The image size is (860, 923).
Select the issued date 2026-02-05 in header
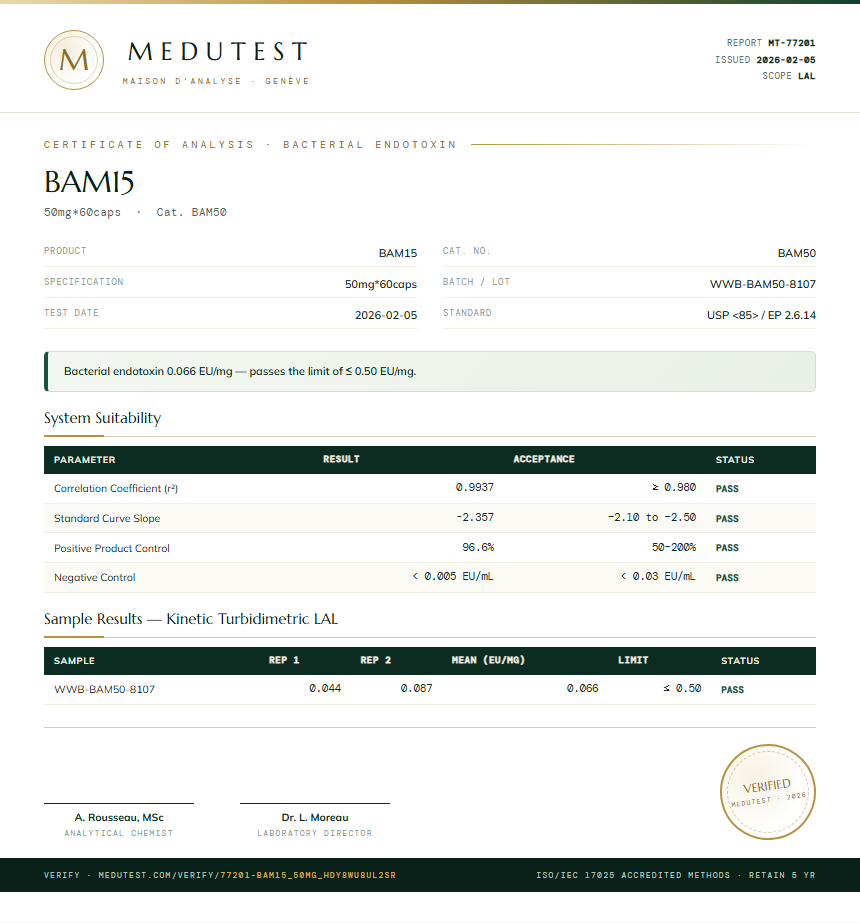tap(786, 59)
